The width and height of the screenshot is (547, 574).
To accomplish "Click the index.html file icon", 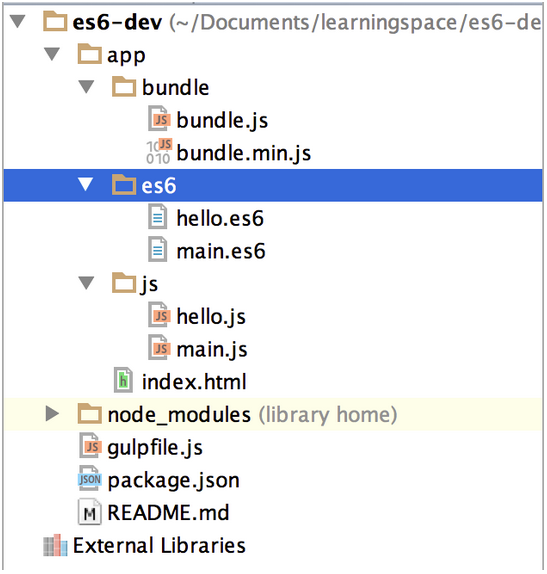I will pos(123,380).
